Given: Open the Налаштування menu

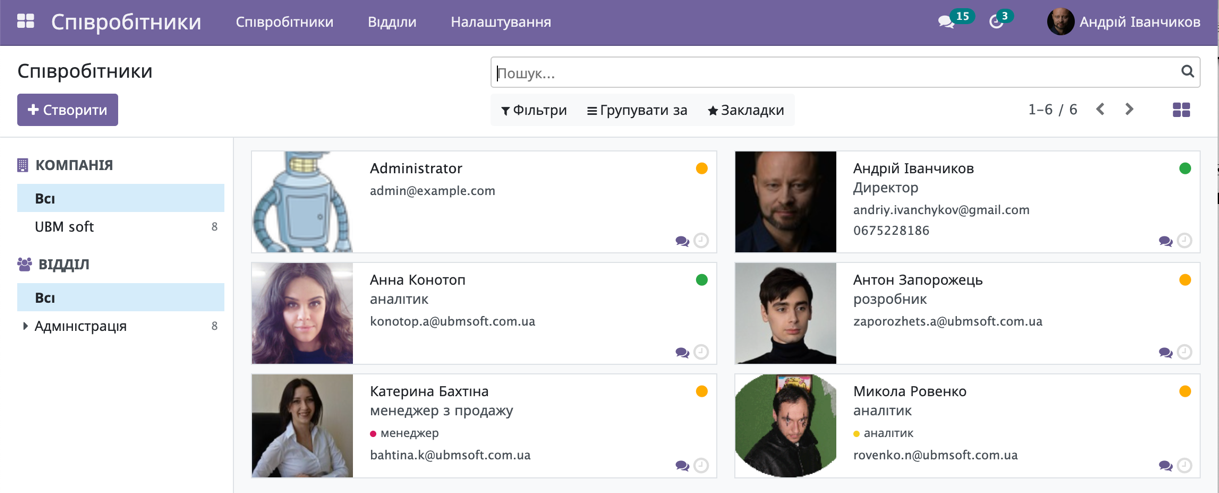Looking at the screenshot, I should point(501,22).
